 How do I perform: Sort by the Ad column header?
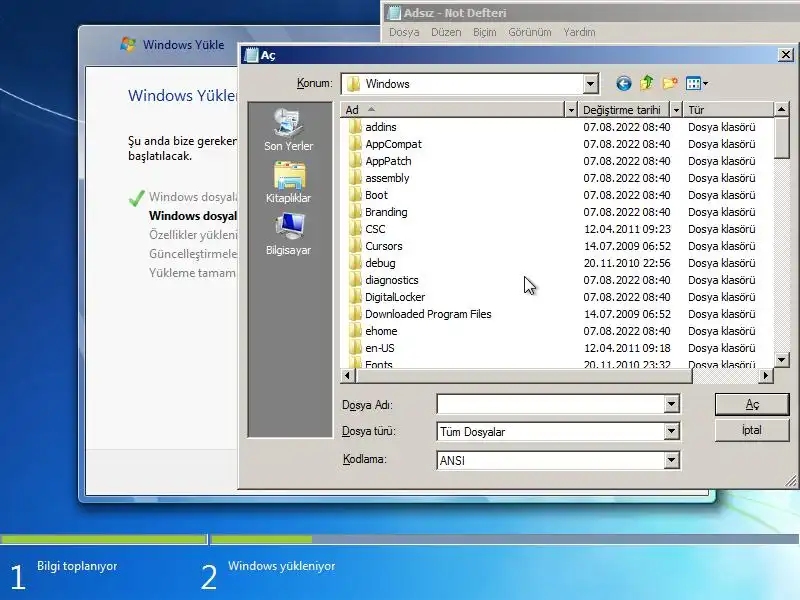[x=453, y=110]
